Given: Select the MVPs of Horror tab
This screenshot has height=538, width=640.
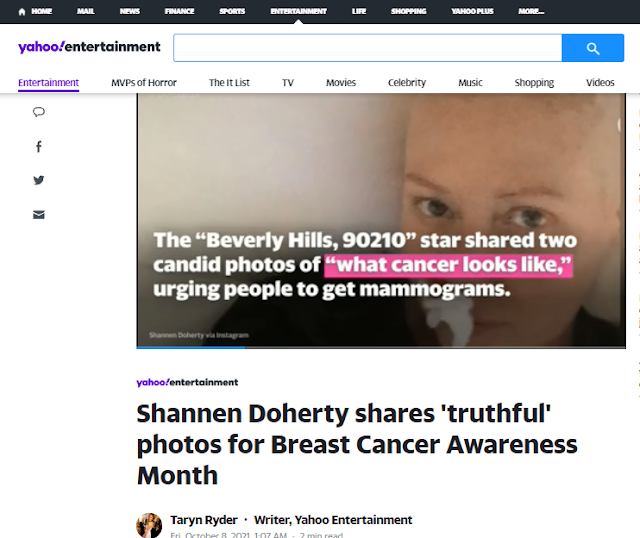Looking at the screenshot, I should [x=144, y=83].
